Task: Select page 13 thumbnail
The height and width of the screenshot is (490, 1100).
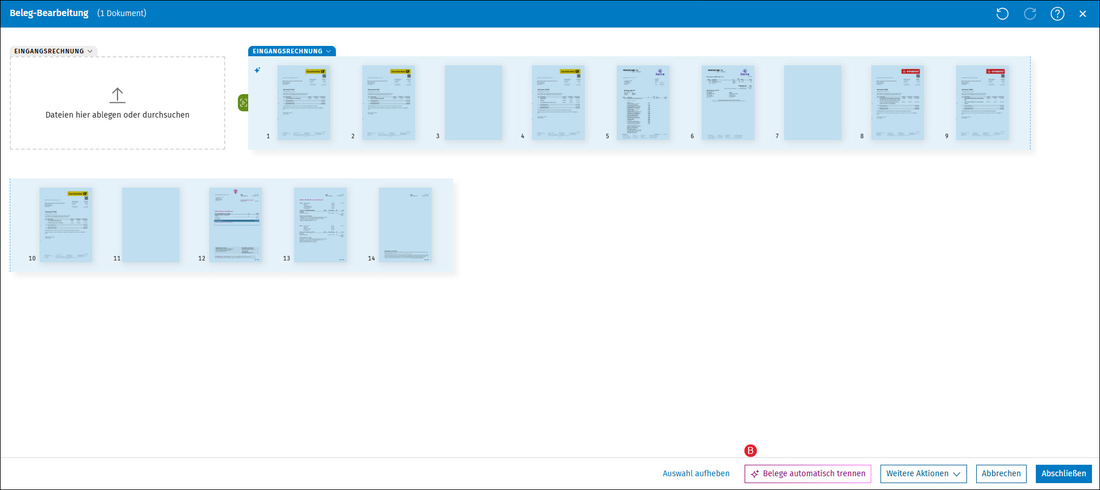Action: click(x=321, y=225)
